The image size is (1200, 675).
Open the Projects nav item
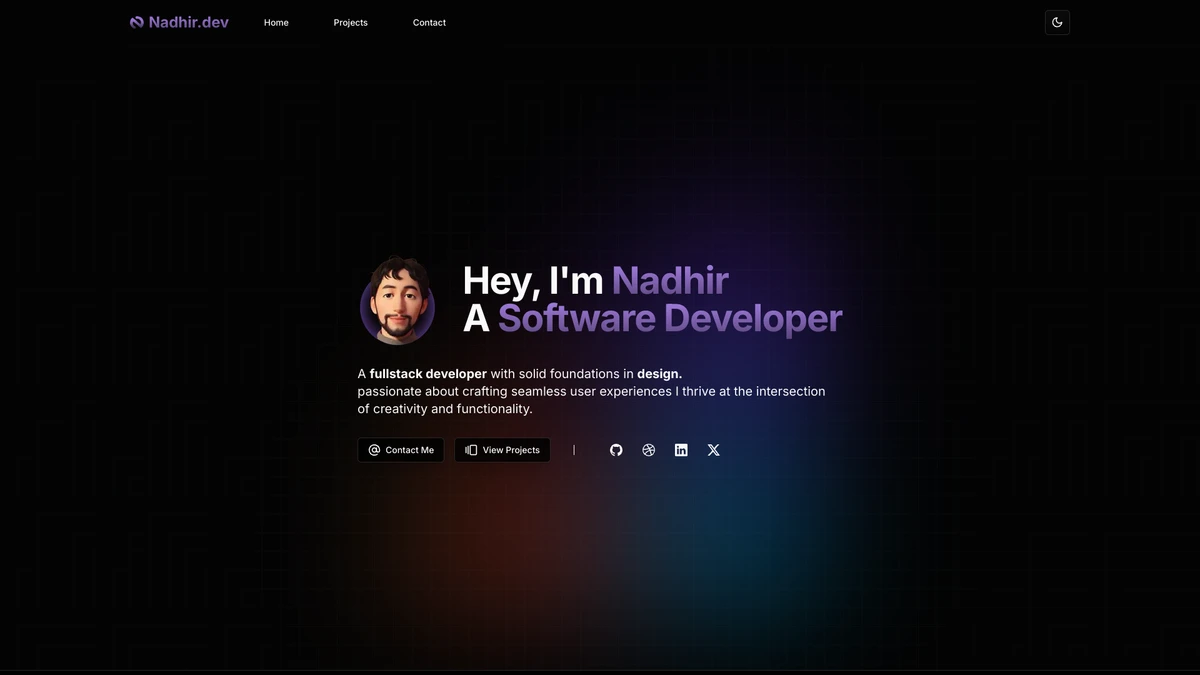tap(350, 22)
